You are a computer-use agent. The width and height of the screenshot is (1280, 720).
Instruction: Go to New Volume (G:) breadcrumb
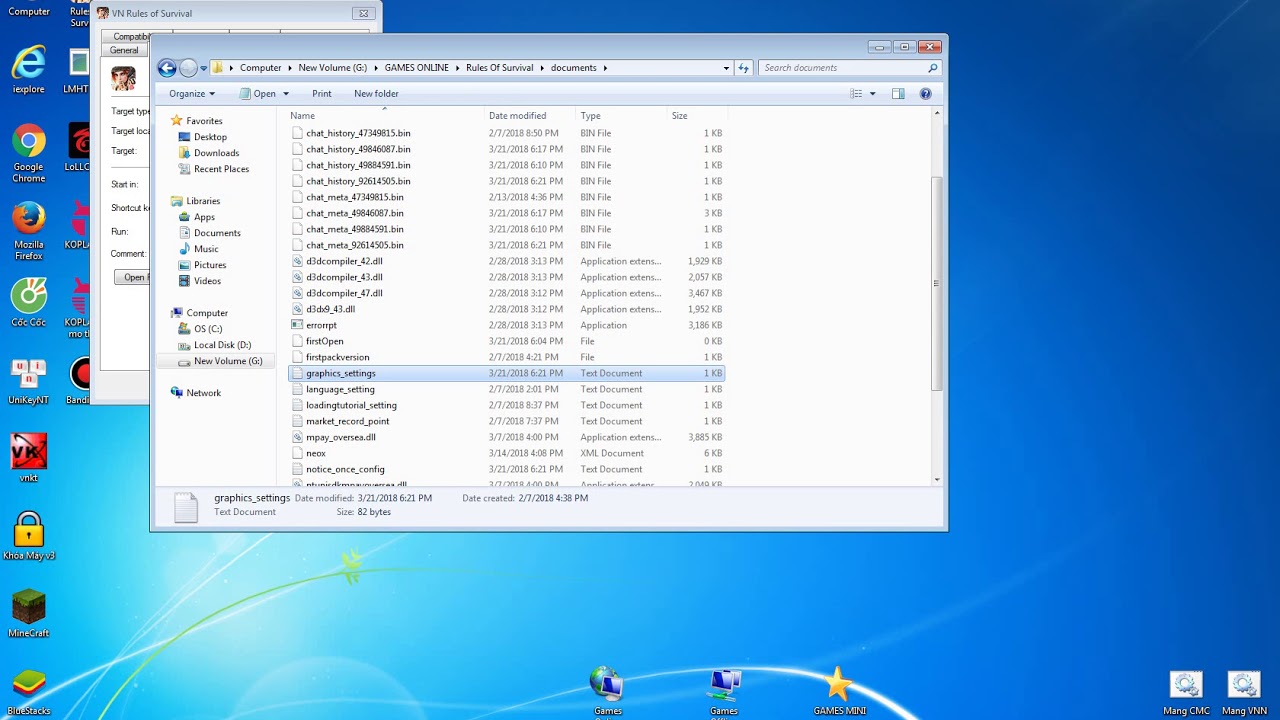(332, 68)
